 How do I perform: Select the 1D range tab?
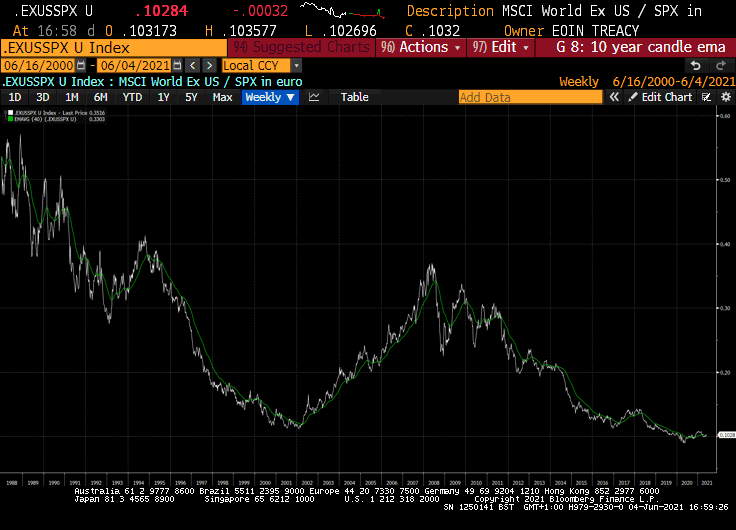click(15, 97)
